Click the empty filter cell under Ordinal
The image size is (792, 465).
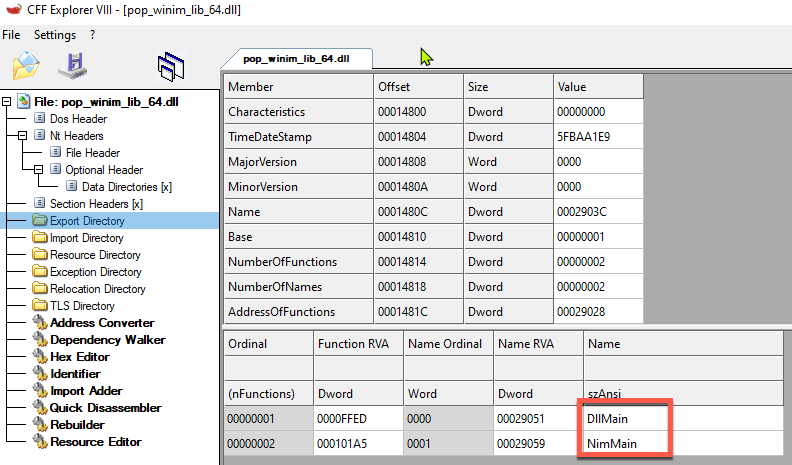(268, 369)
